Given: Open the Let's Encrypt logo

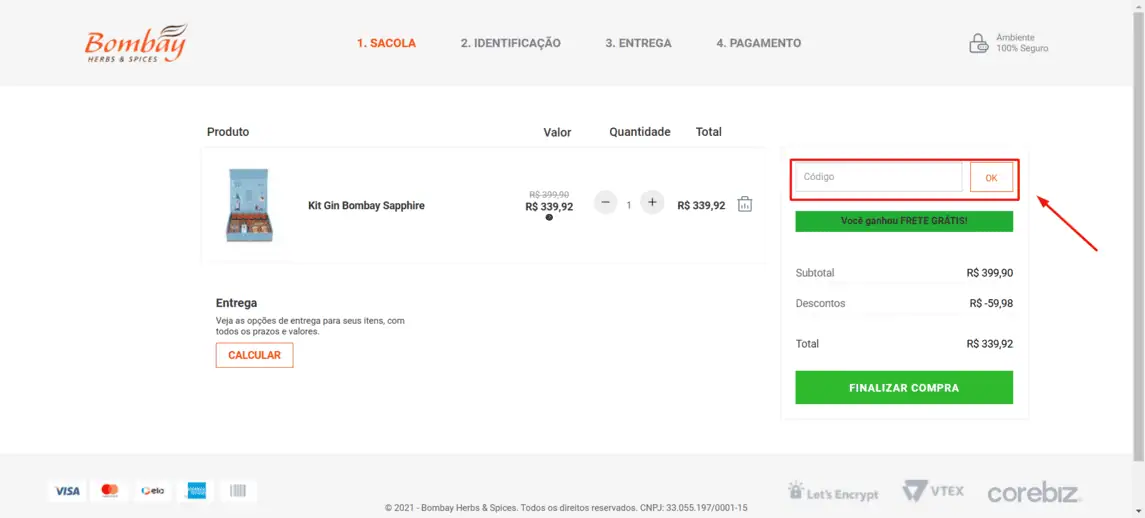Looking at the screenshot, I should (x=833, y=492).
